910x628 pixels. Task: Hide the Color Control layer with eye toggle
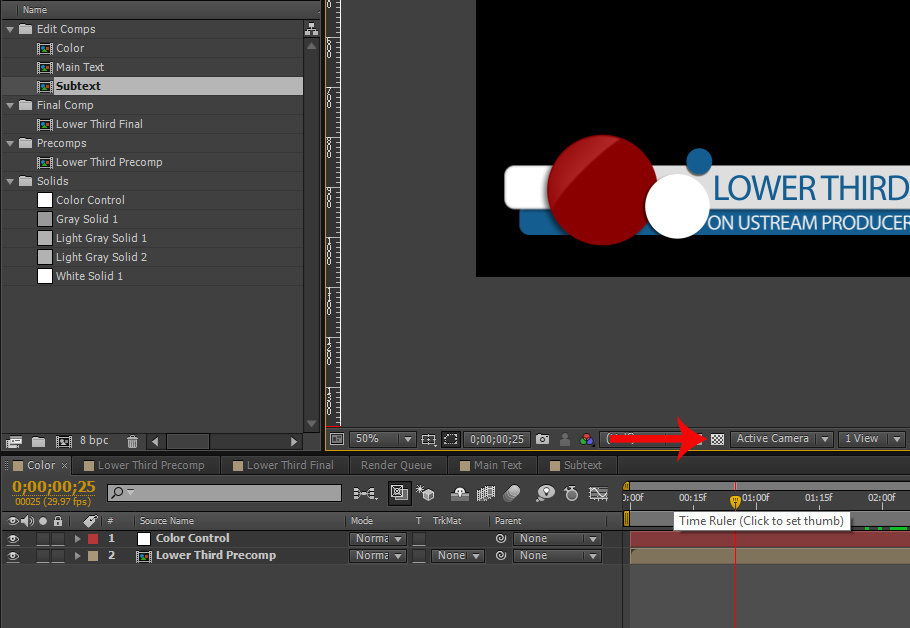pos(13,539)
